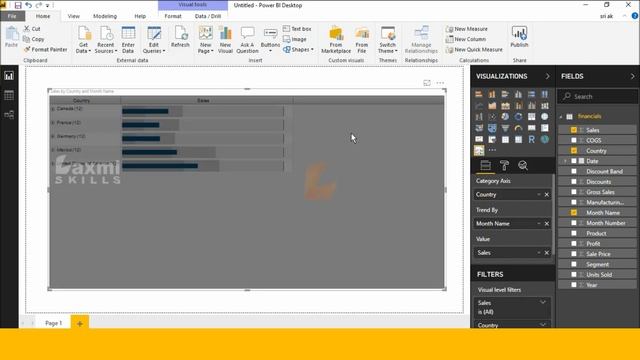640x360 pixels.
Task: Select the Donut chart visual
Action: [518, 117]
